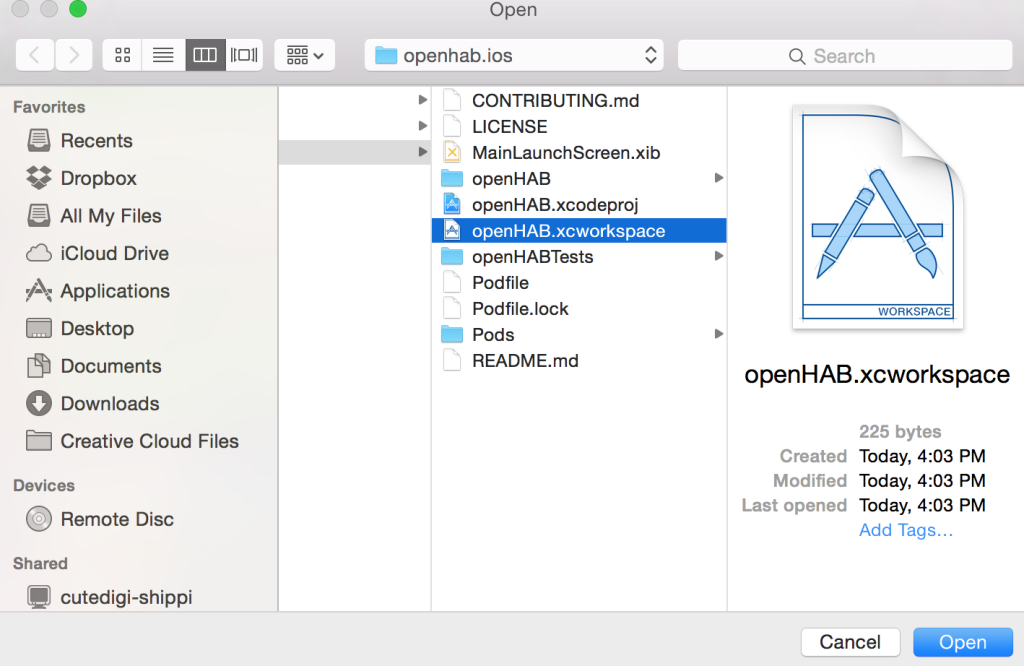Select the LICENSE file

coord(579,127)
